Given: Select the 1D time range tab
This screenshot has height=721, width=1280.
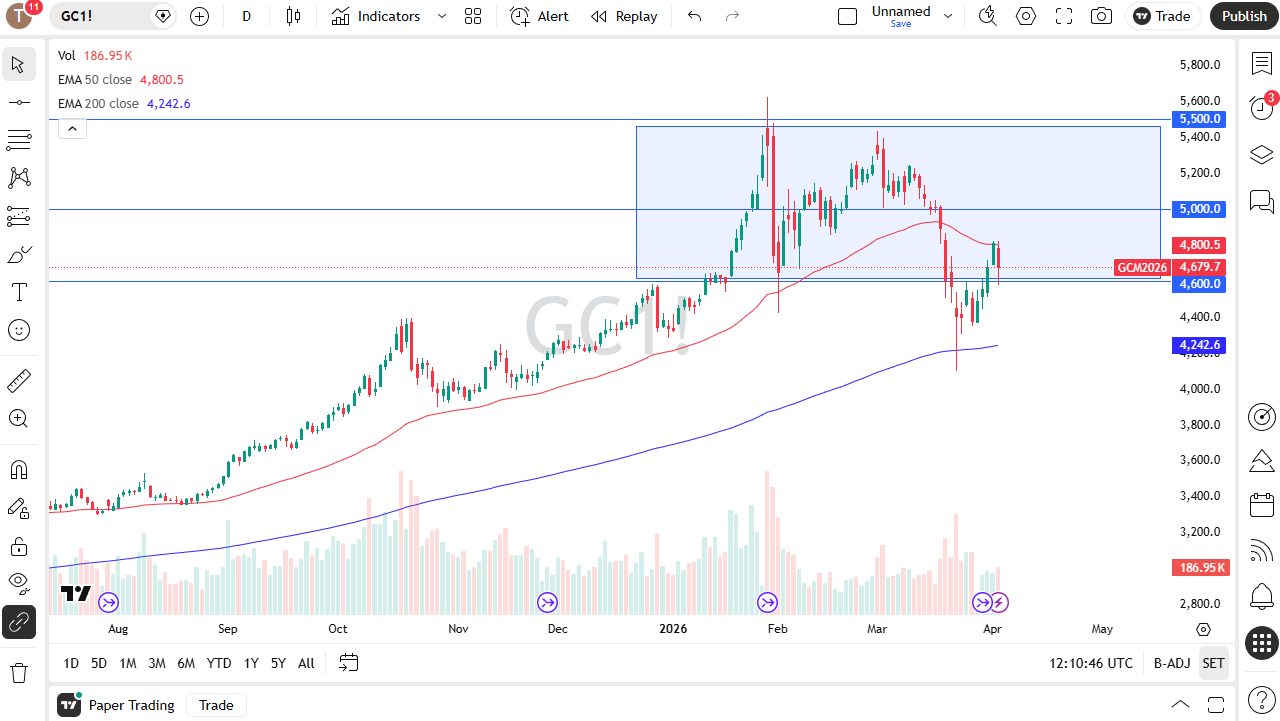Looking at the screenshot, I should [x=71, y=663].
